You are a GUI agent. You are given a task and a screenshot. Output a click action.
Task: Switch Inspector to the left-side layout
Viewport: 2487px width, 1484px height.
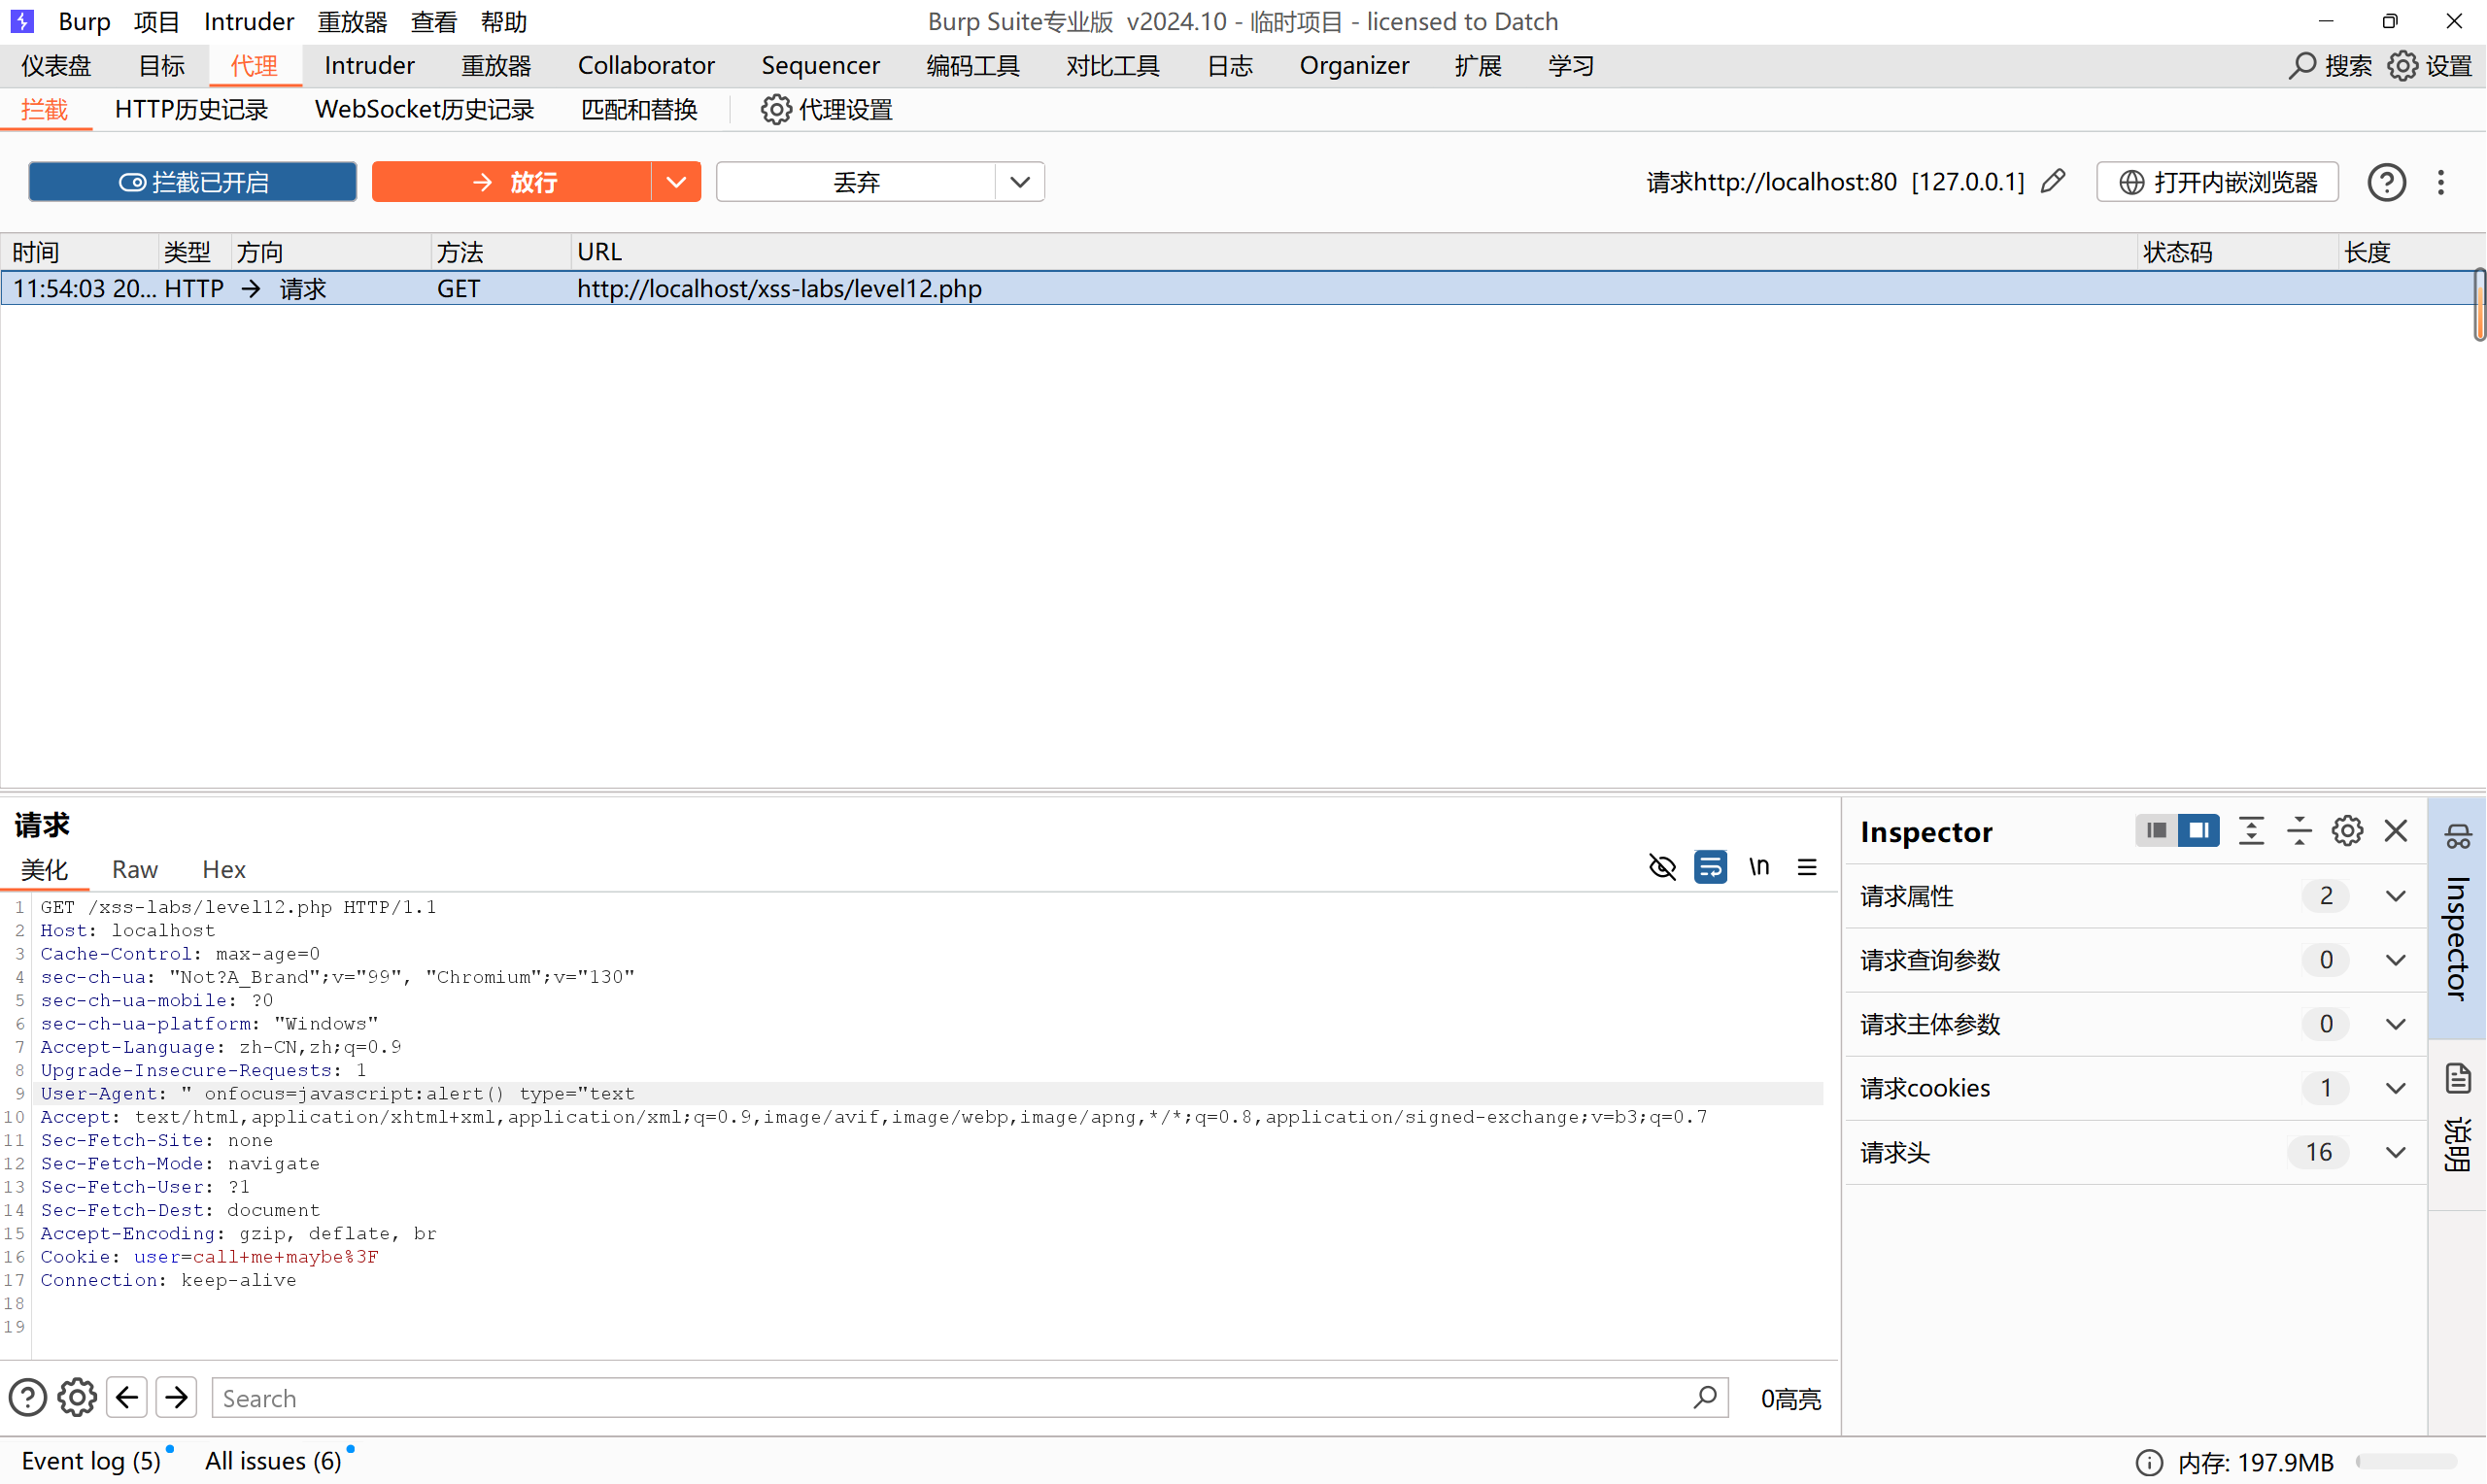coord(2157,831)
